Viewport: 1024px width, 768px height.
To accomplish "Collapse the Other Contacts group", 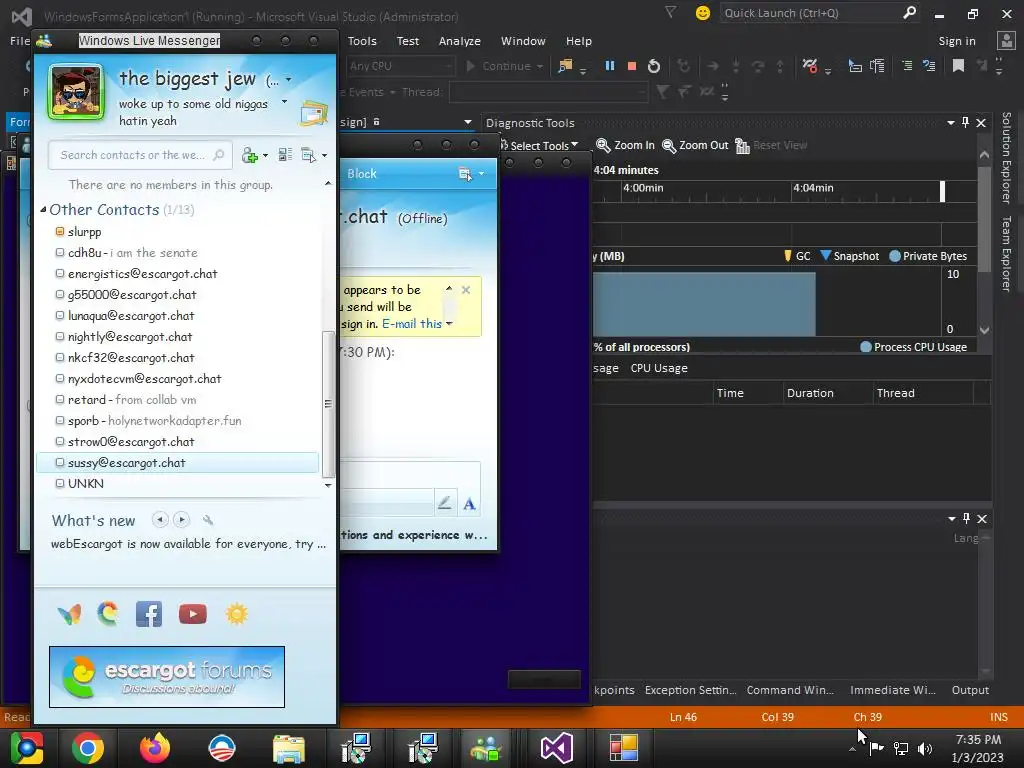I will pos(43,210).
